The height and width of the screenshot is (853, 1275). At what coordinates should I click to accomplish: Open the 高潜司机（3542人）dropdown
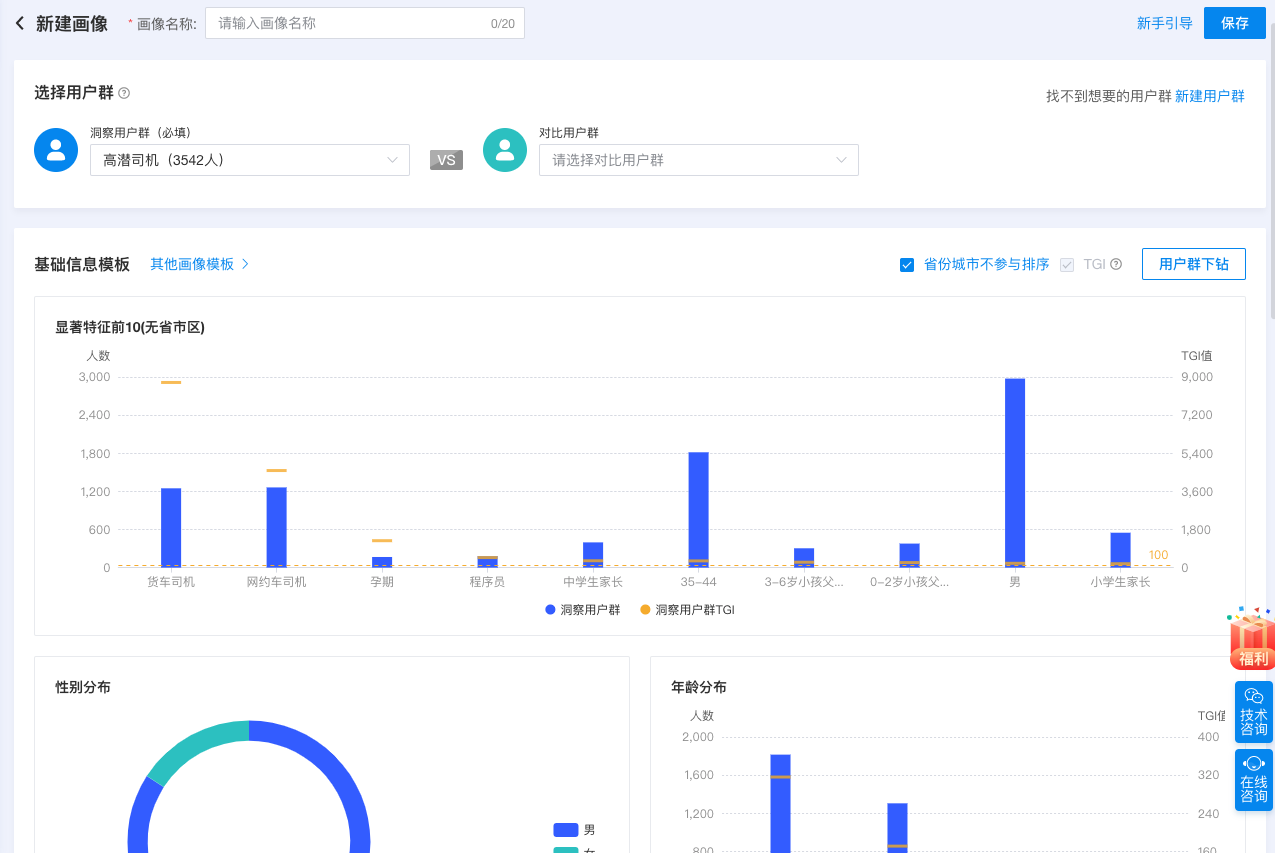[x=250, y=160]
